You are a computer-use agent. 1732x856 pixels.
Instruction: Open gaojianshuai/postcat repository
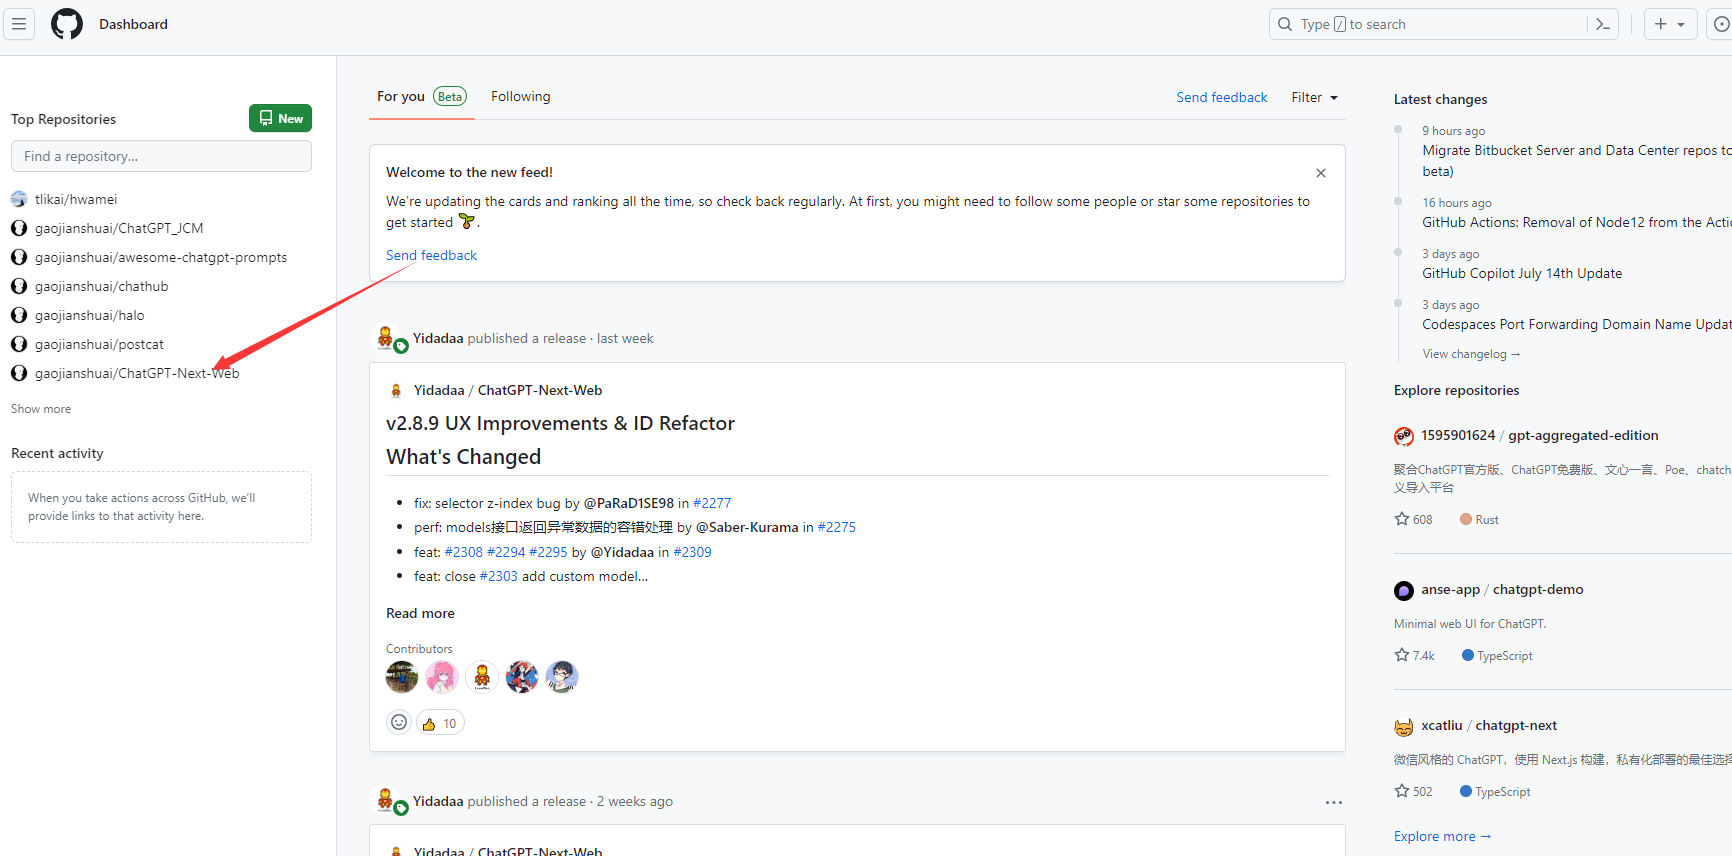pyautogui.click(x=99, y=344)
